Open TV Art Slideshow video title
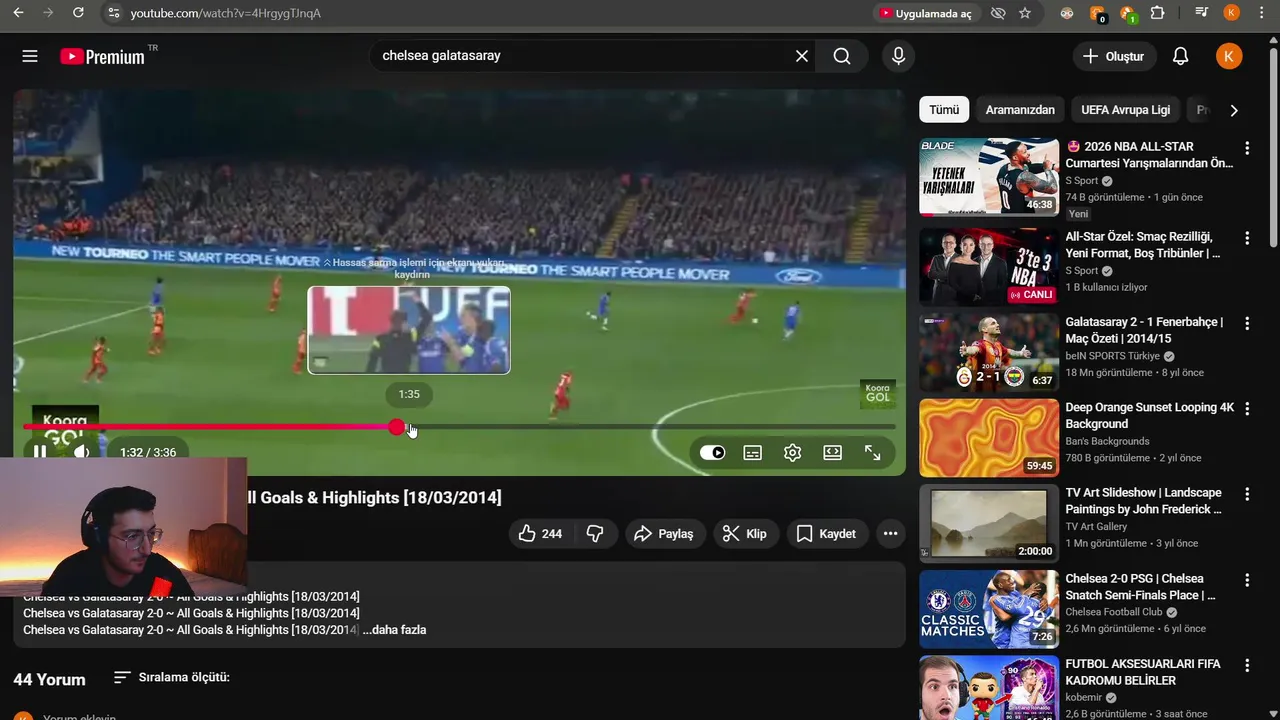The width and height of the screenshot is (1280, 720). (1143, 501)
